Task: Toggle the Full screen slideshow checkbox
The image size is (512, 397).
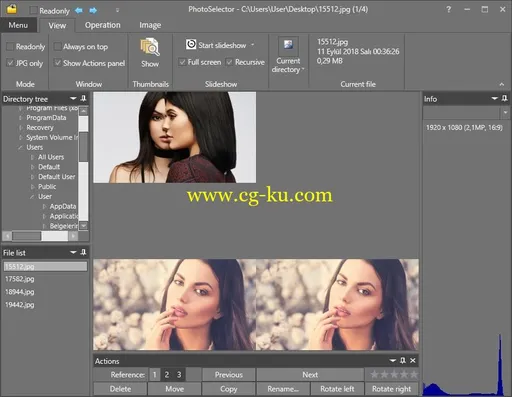Action: (x=182, y=62)
